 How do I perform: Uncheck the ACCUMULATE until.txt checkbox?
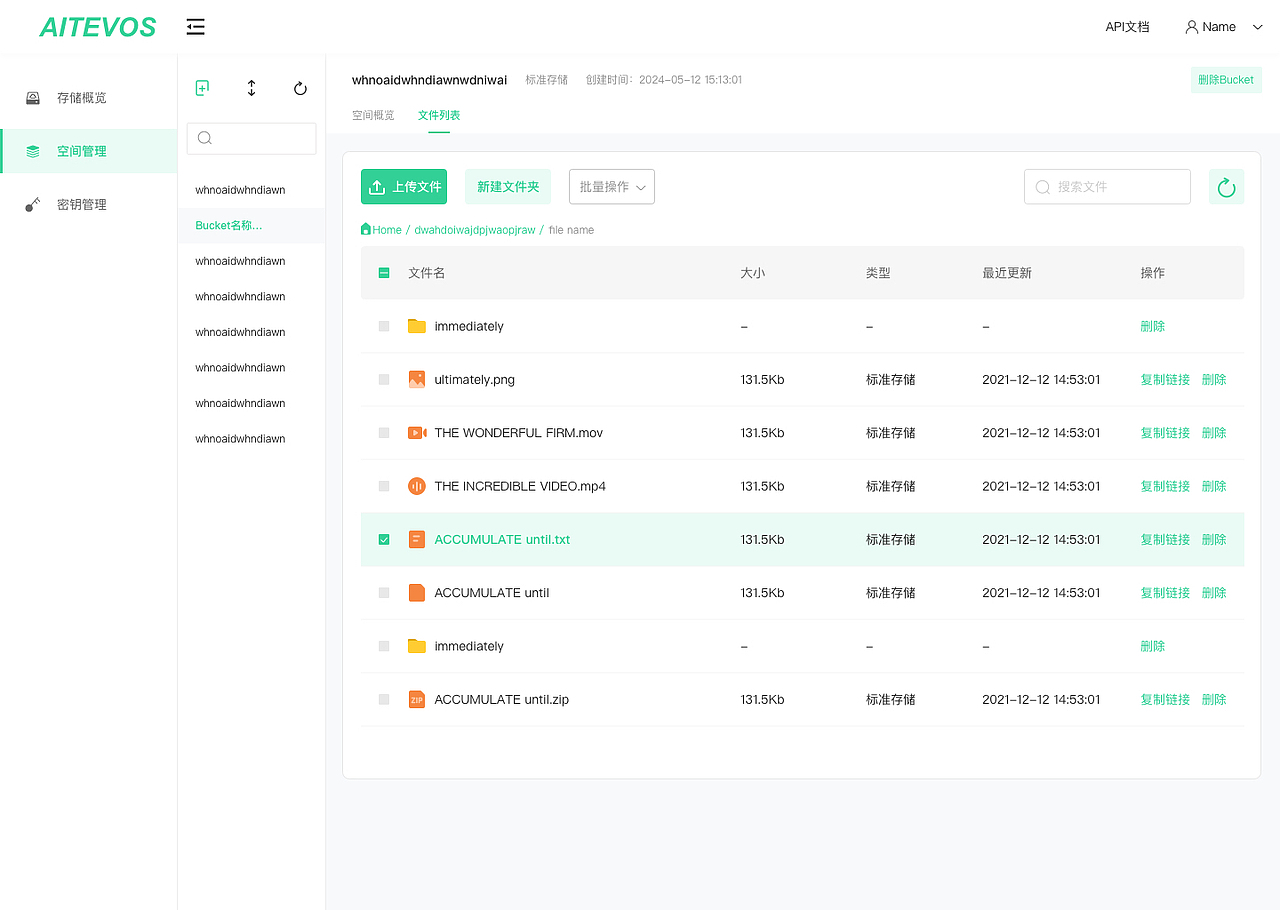coord(384,539)
